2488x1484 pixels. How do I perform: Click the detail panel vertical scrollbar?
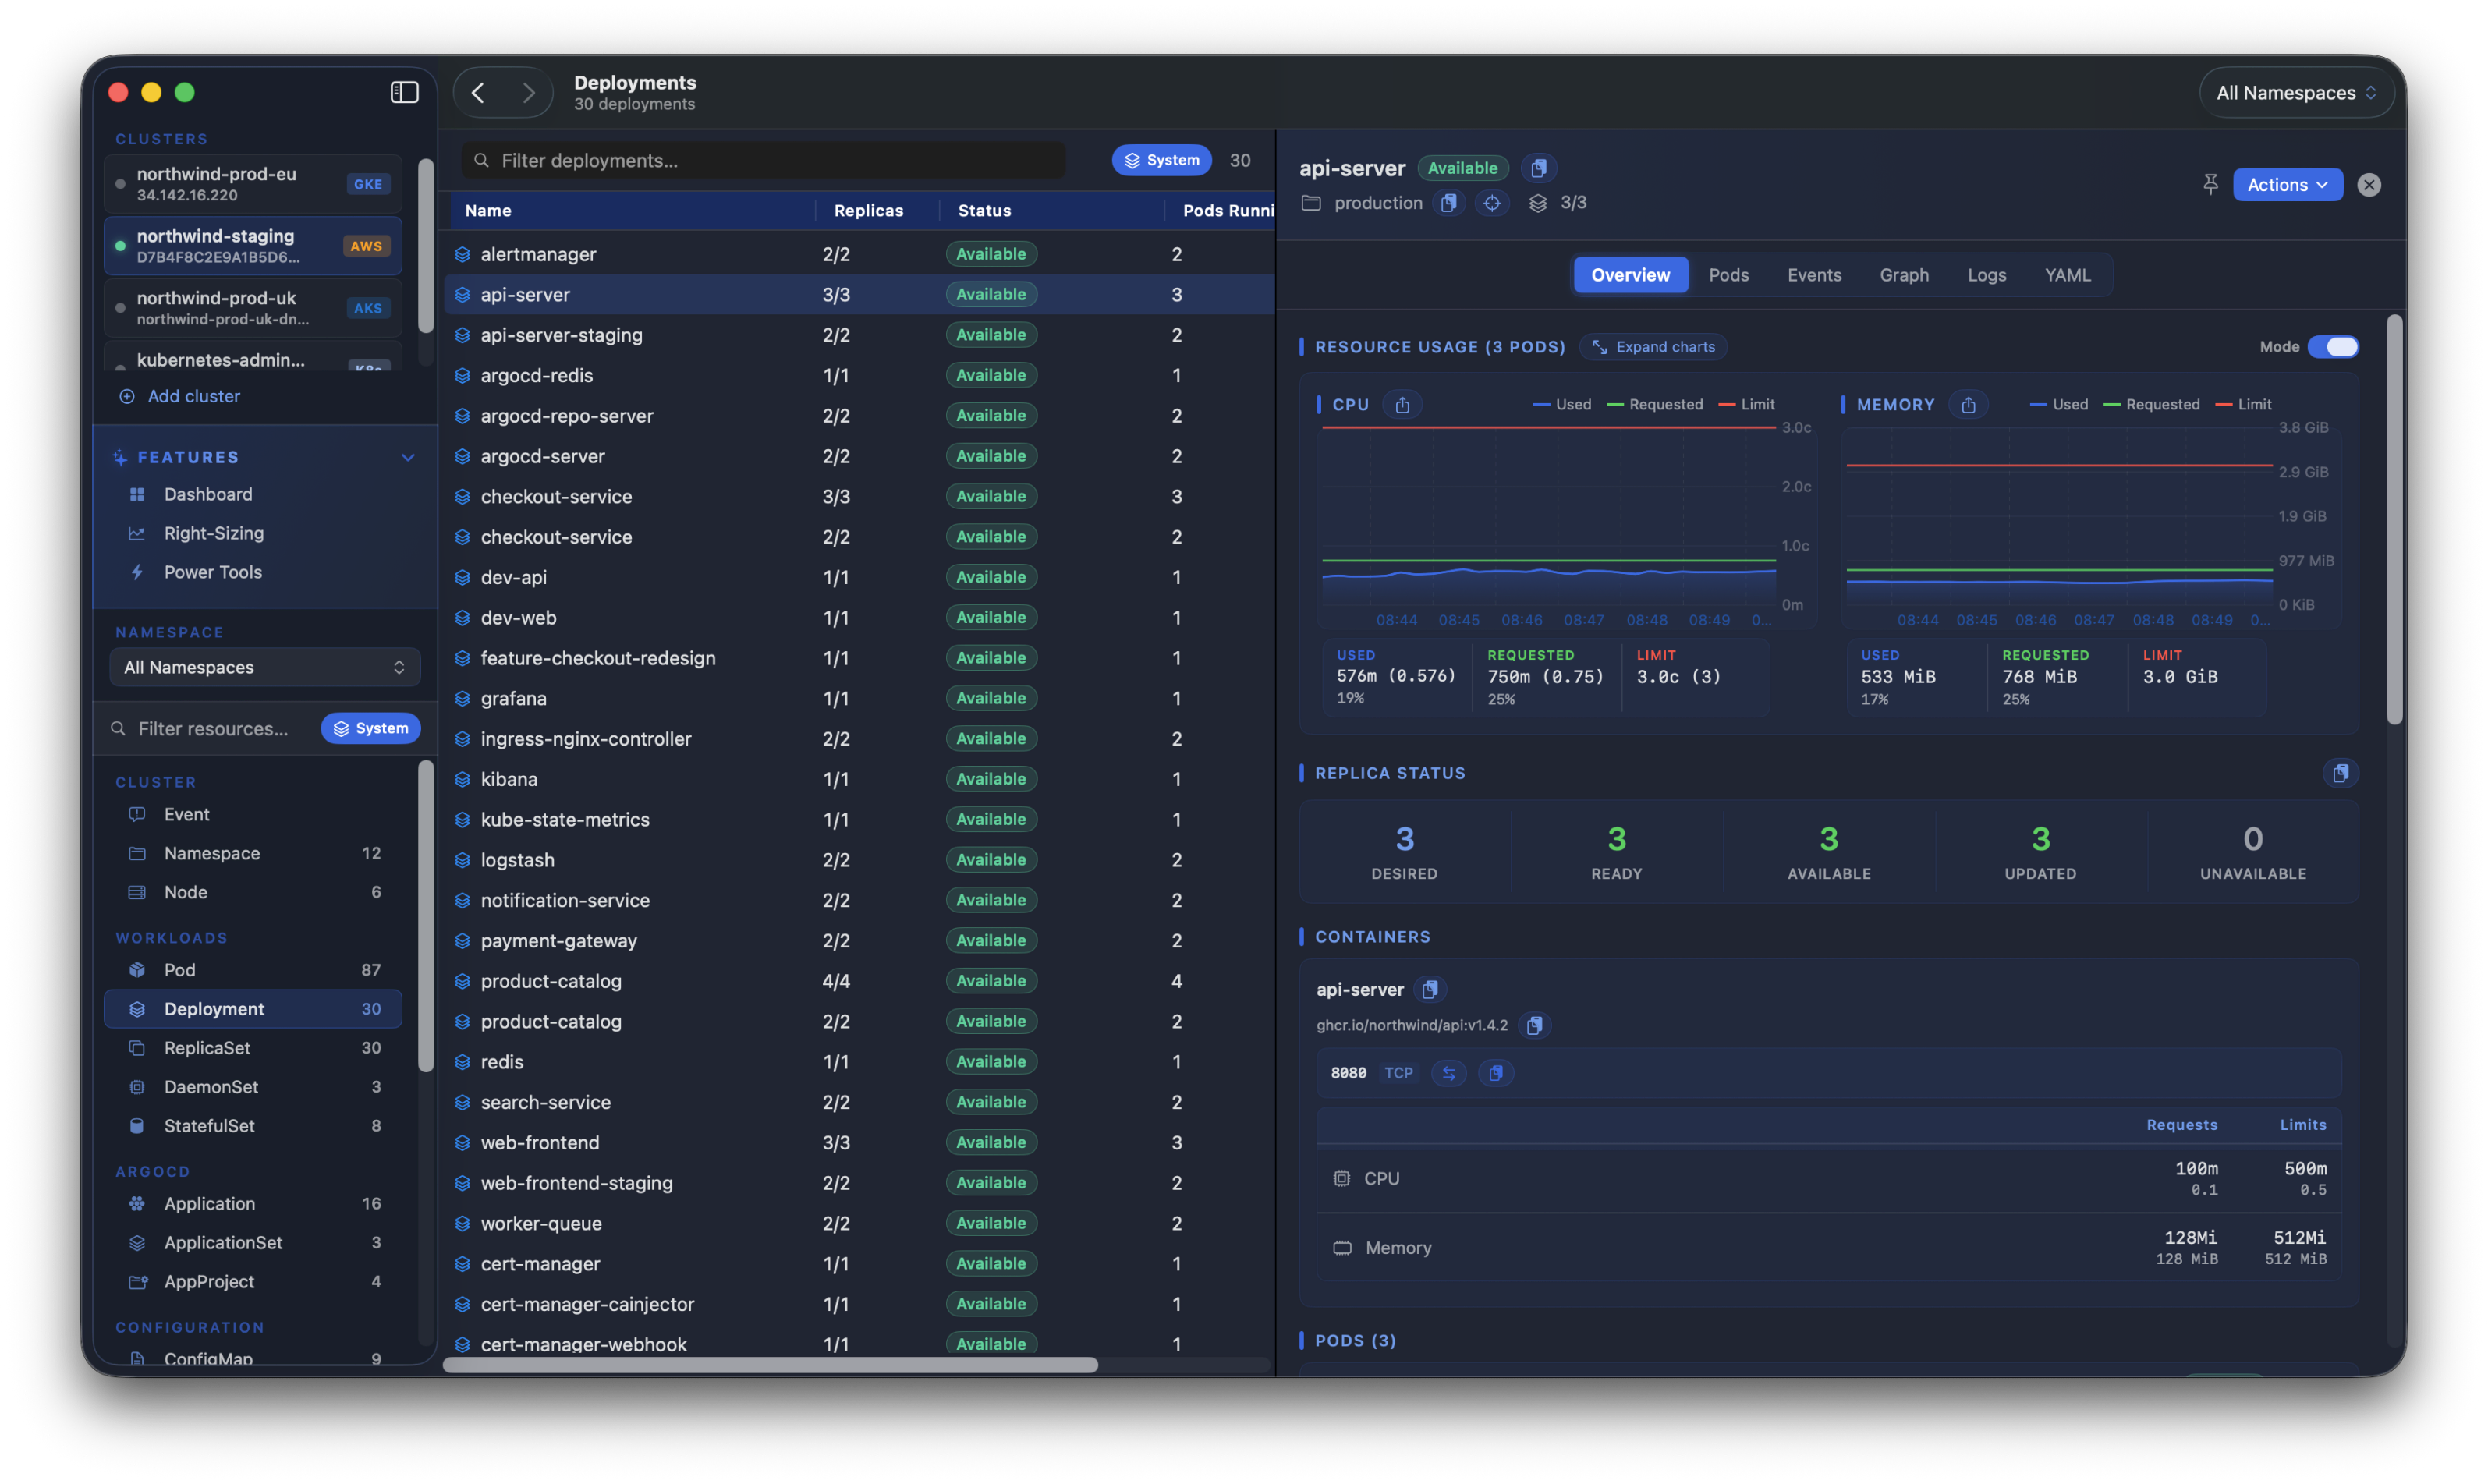[x=2394, y=520]
